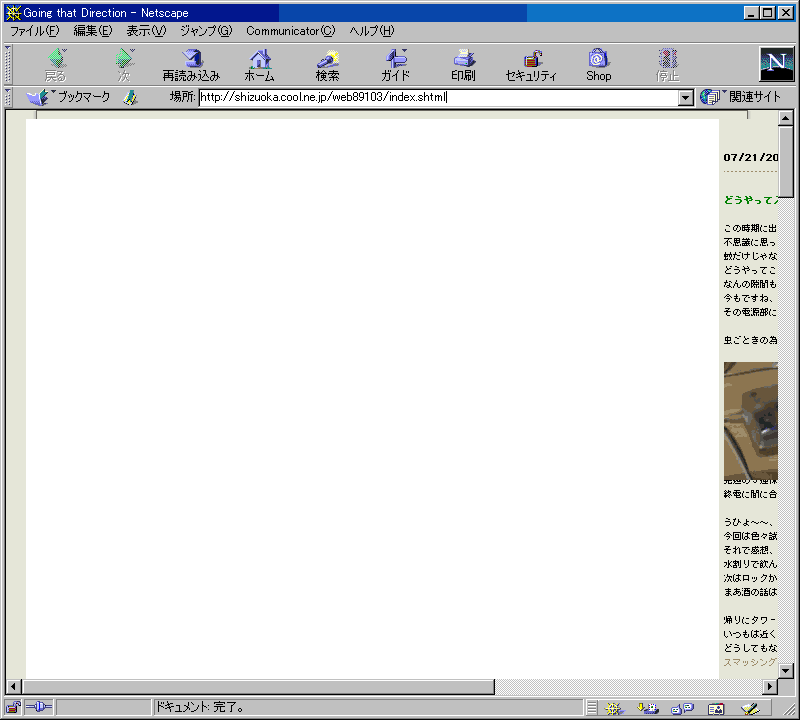Image resolution: width=800 pixels, height=720 pixels.
Task: Click the Stop (停止) button
Action: click(x=668, y=65)
